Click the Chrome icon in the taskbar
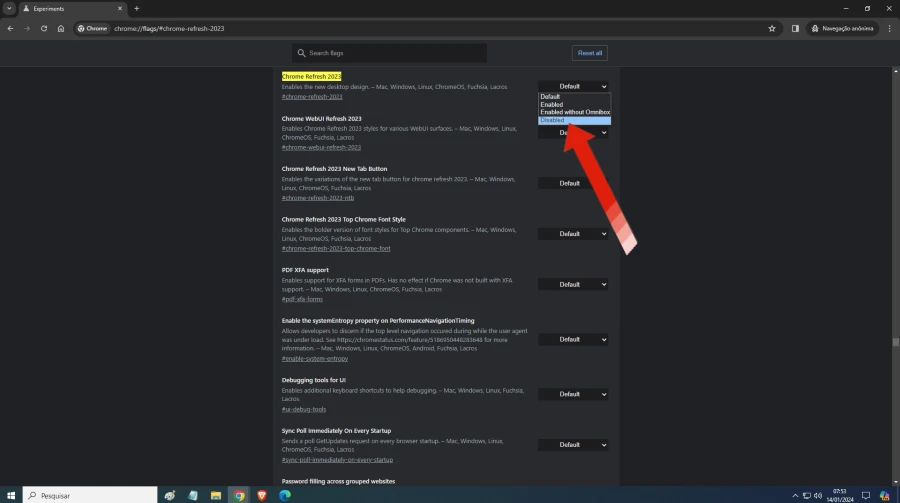The image size is (900, 503). (239, 495)
